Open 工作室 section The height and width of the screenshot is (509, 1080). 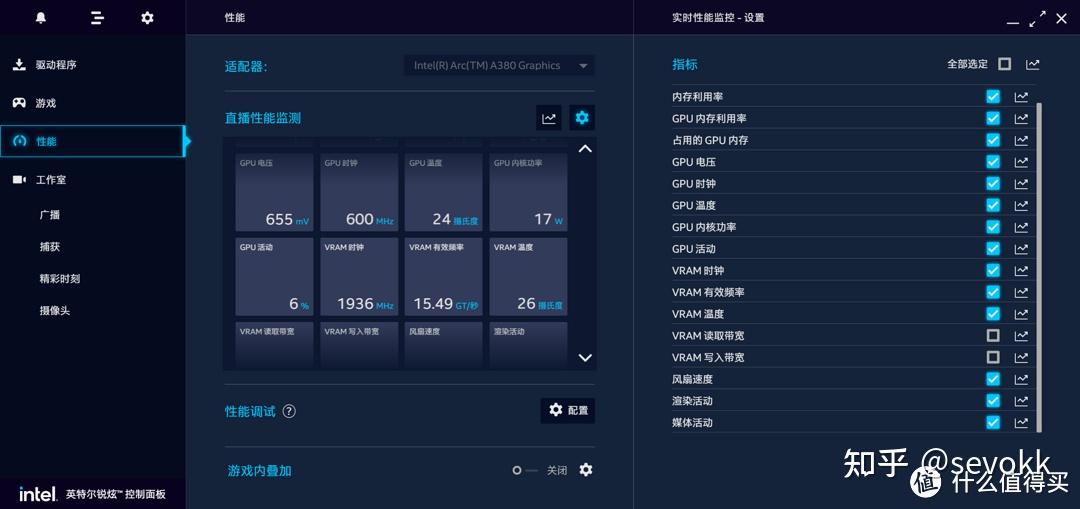92,180
